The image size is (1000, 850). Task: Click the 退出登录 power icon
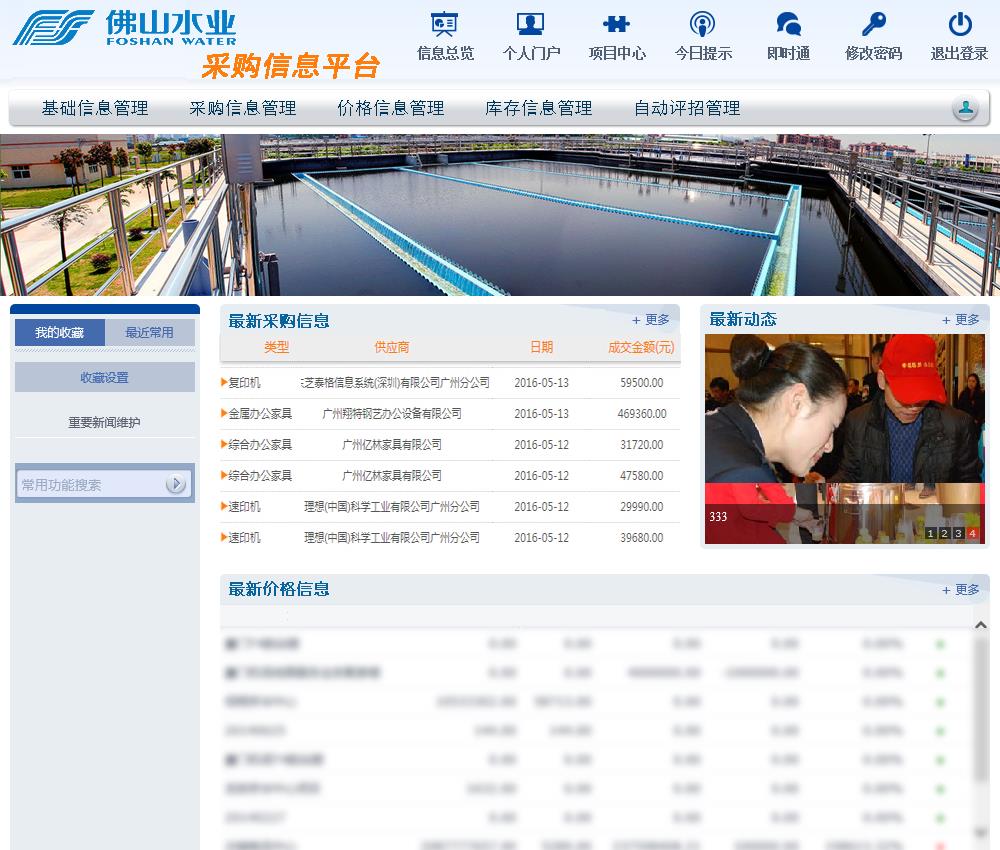(959, 26)
